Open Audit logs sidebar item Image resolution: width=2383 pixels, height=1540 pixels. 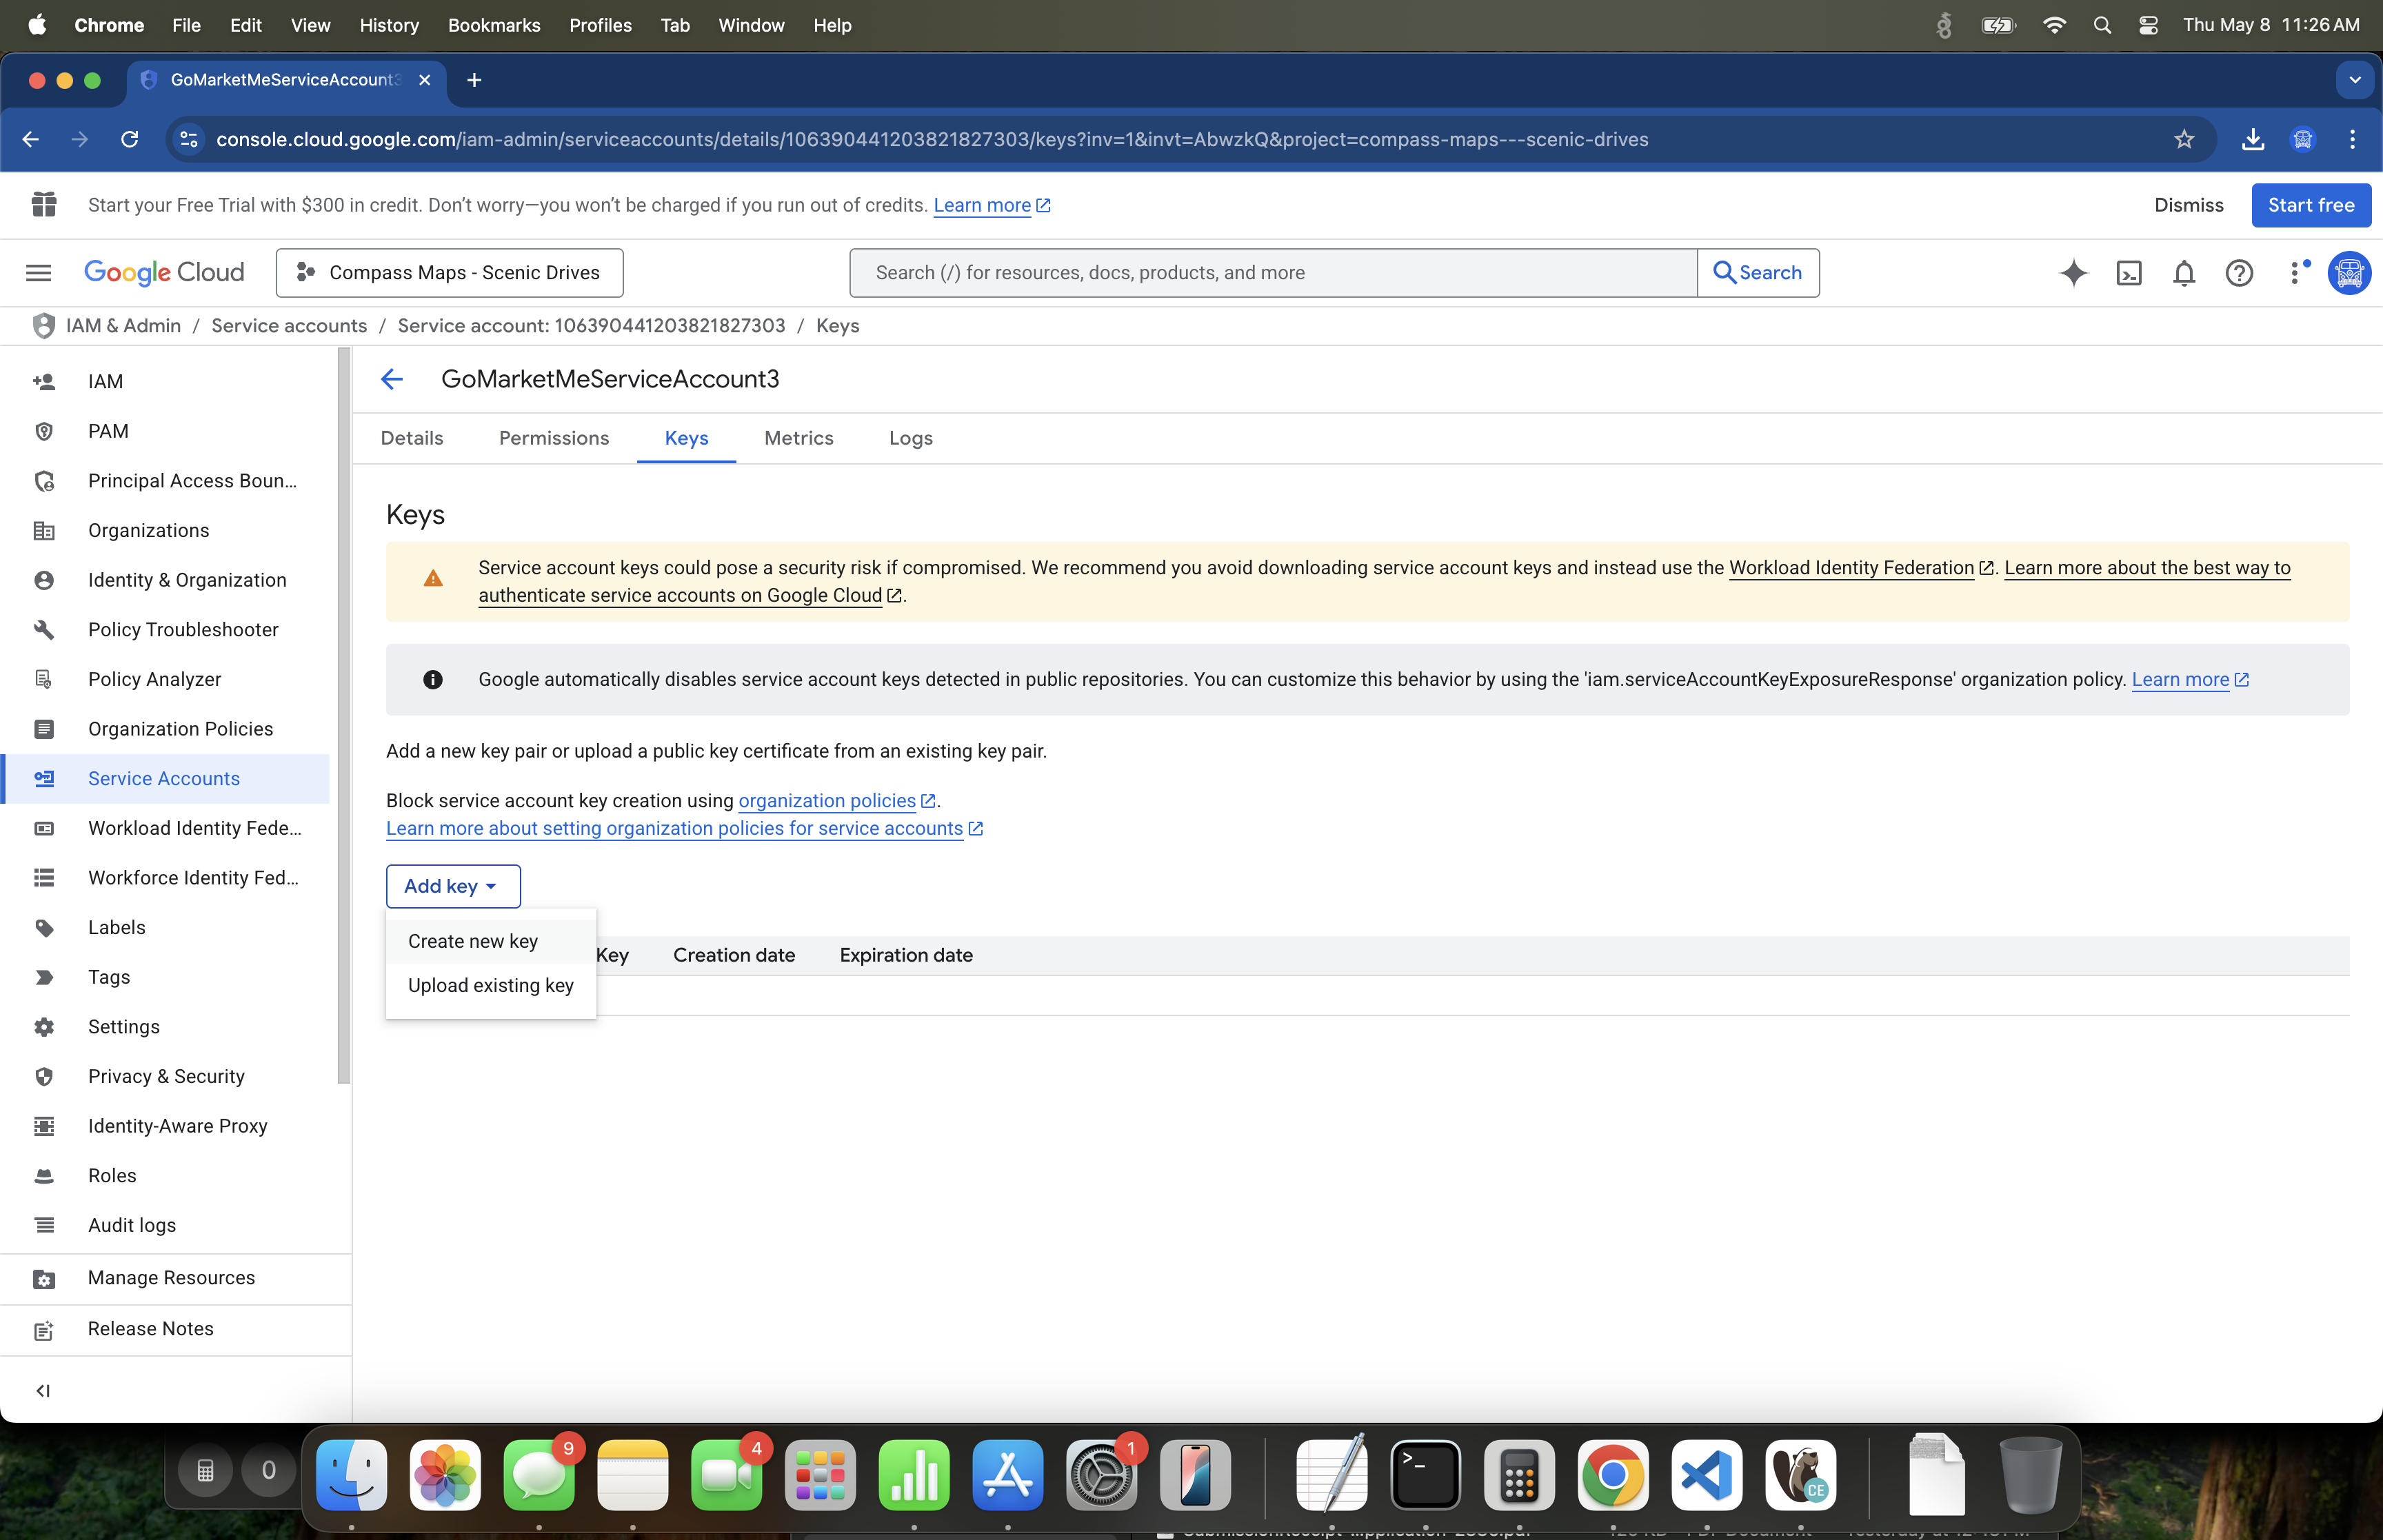coord(165,1225)
